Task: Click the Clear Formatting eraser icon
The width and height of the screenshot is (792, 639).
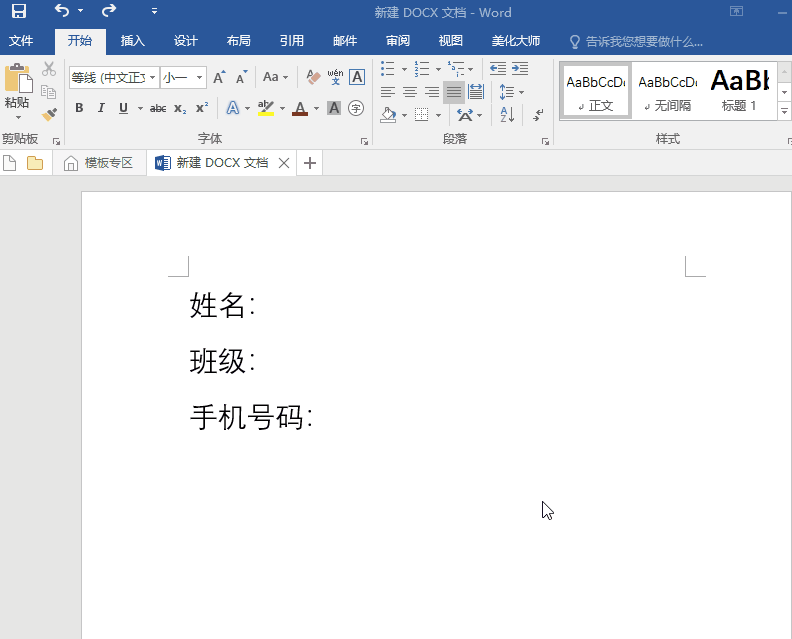Action: 313,77
